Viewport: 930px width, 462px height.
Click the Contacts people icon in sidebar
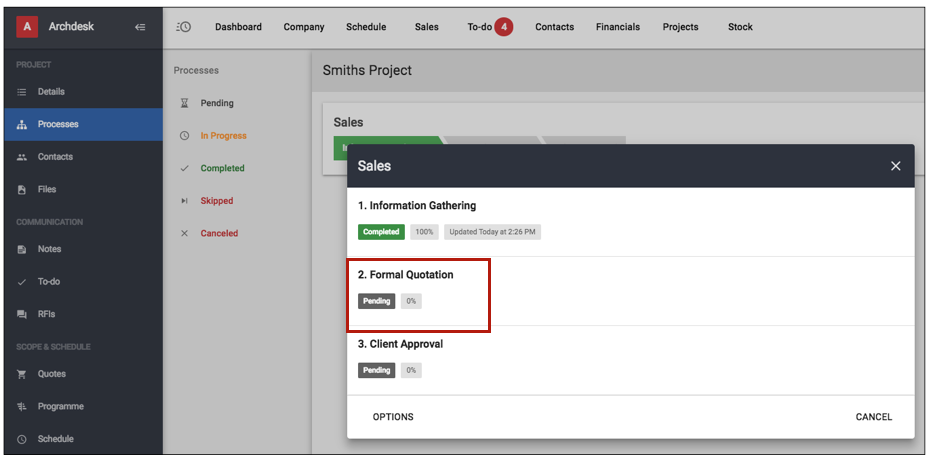point(22,157)
